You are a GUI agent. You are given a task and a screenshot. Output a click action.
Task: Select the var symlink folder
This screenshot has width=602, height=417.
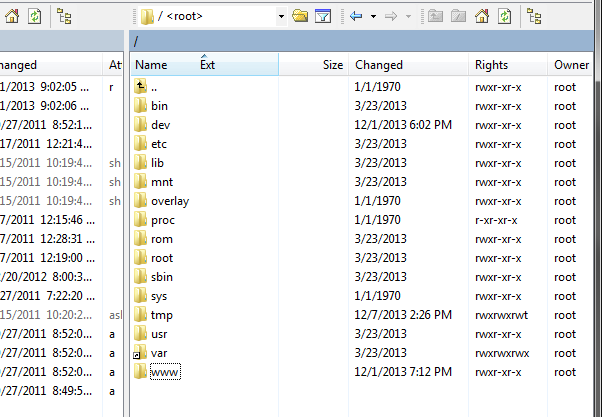coord(158,353)
